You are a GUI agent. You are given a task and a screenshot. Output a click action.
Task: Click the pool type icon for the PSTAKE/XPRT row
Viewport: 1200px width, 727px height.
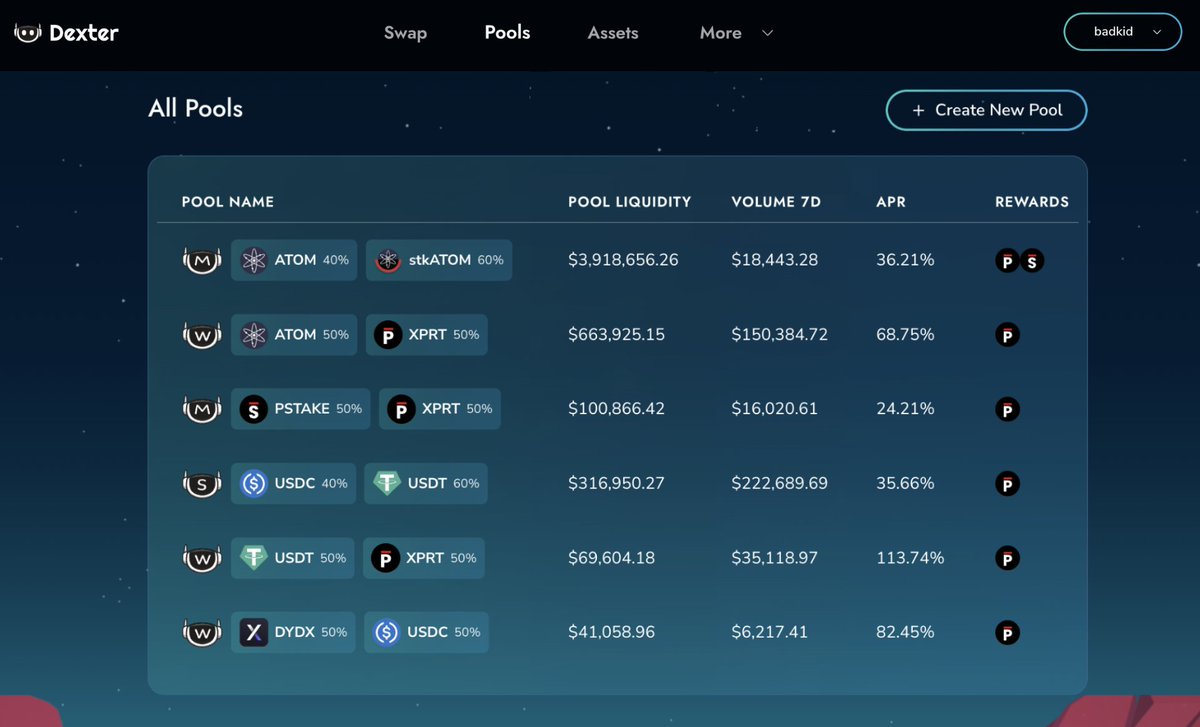coord(201,409)
